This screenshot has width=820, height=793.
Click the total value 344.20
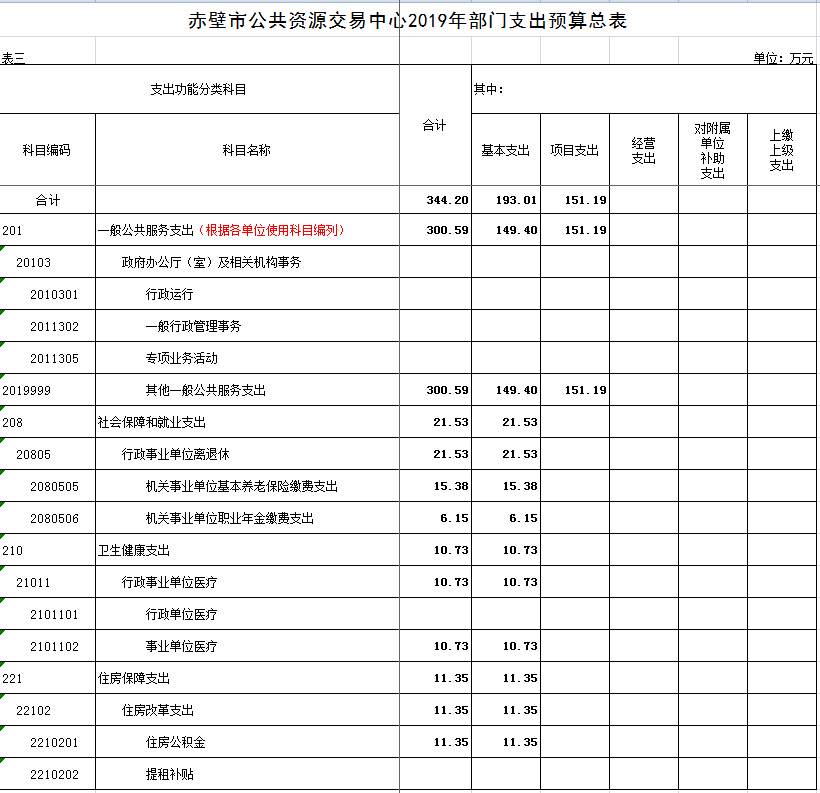[x=447, y=200]
